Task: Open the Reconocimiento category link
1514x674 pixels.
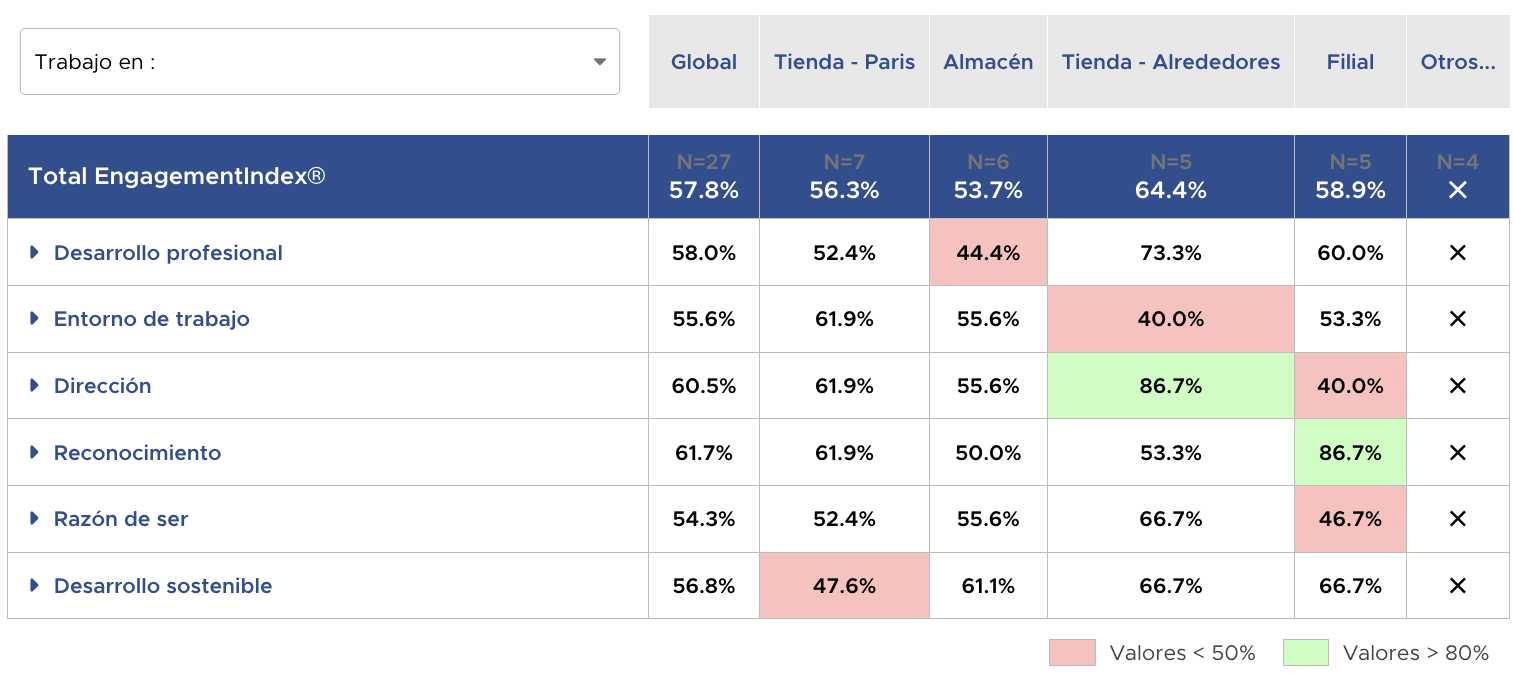Action: (x=137, y=453)
